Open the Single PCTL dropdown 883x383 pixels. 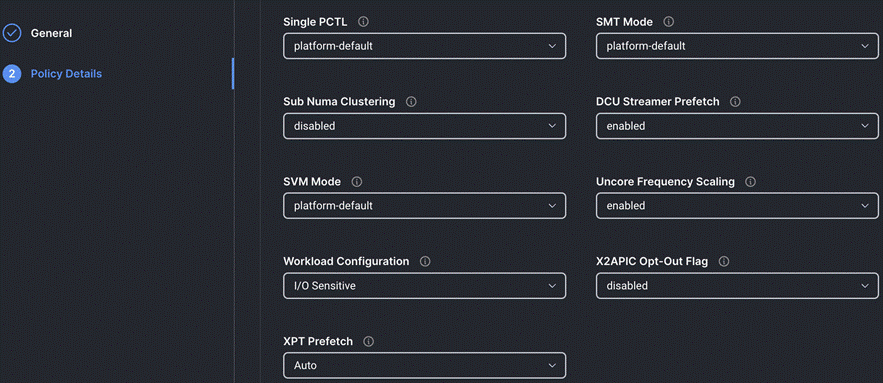(425, 46)
